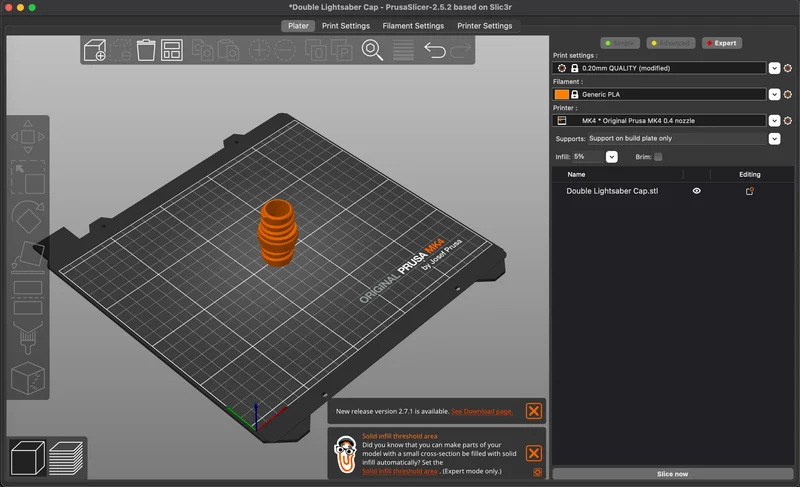This screenshot has width=800, height=487.
Task: Expand the Print settings preset dropdown
Action: [x=774, y=68]
